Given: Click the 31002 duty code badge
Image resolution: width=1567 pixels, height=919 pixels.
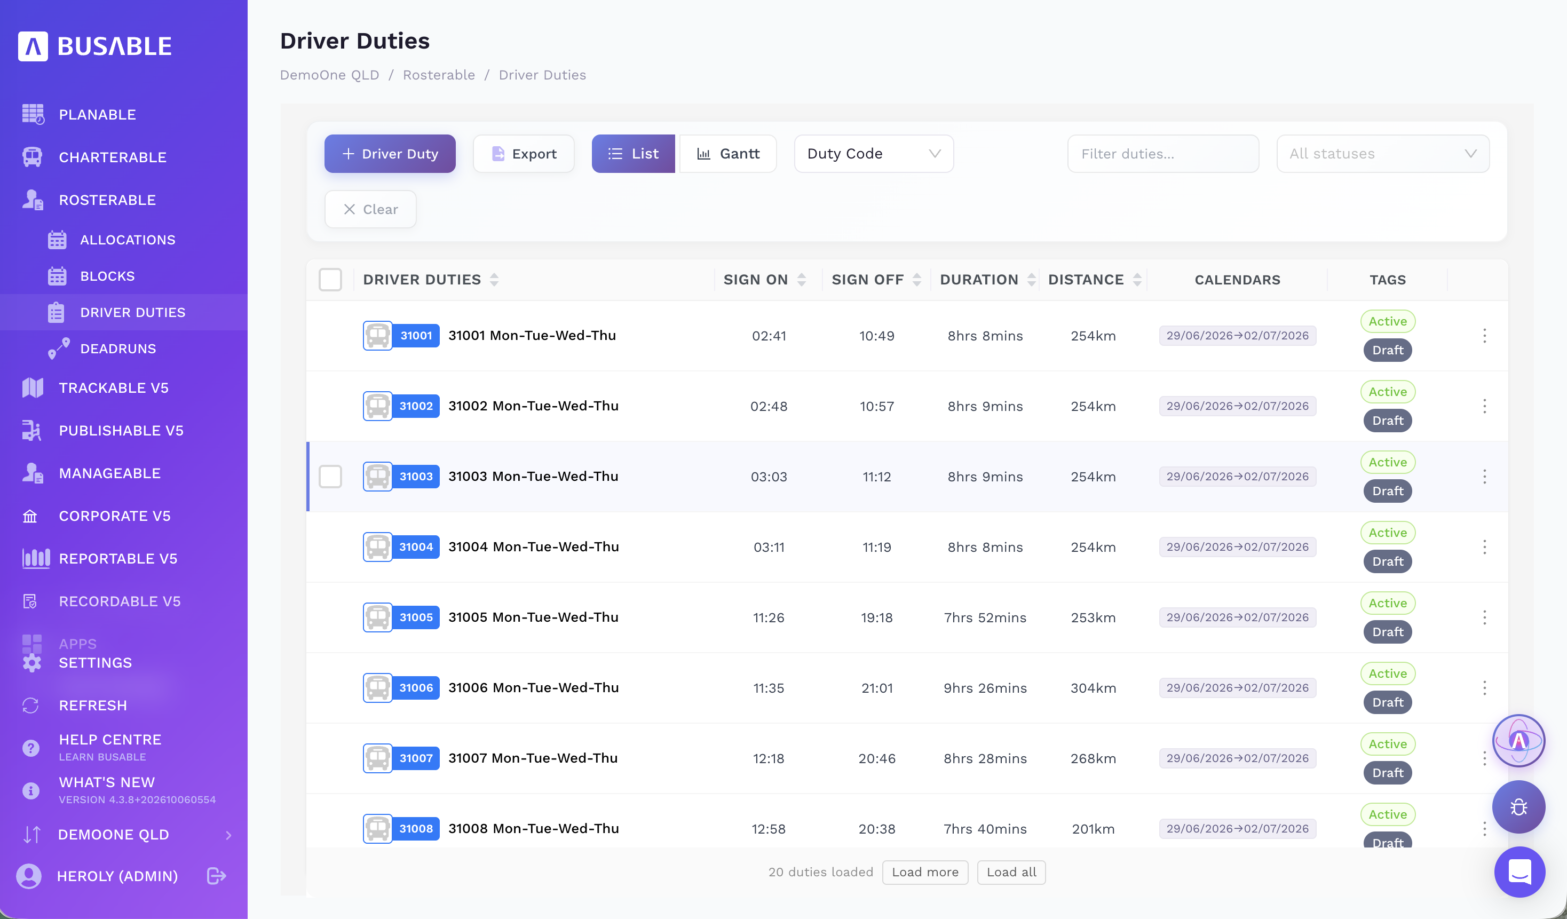Looking at the screenshot, I should pos(416,406).
